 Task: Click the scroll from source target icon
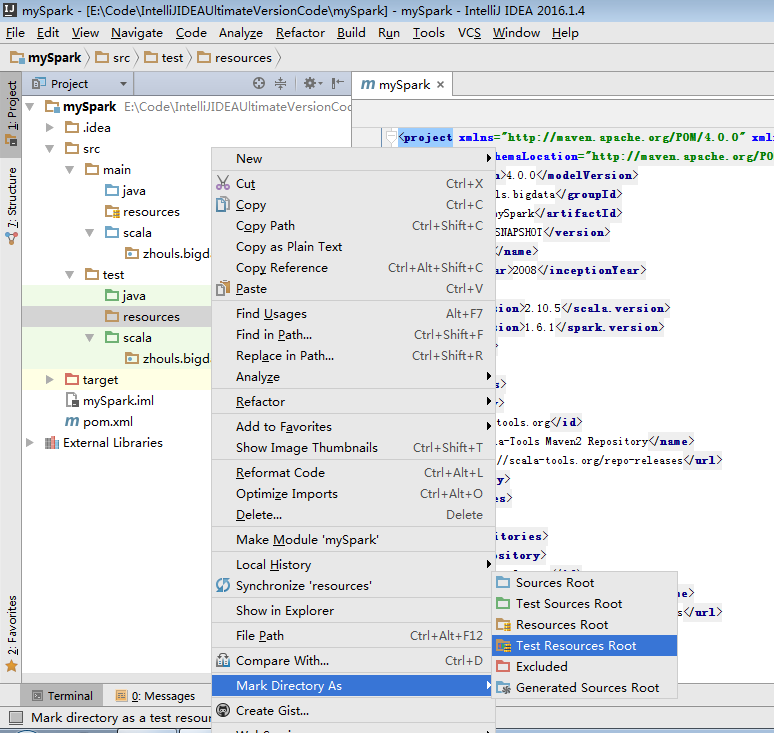259,83
